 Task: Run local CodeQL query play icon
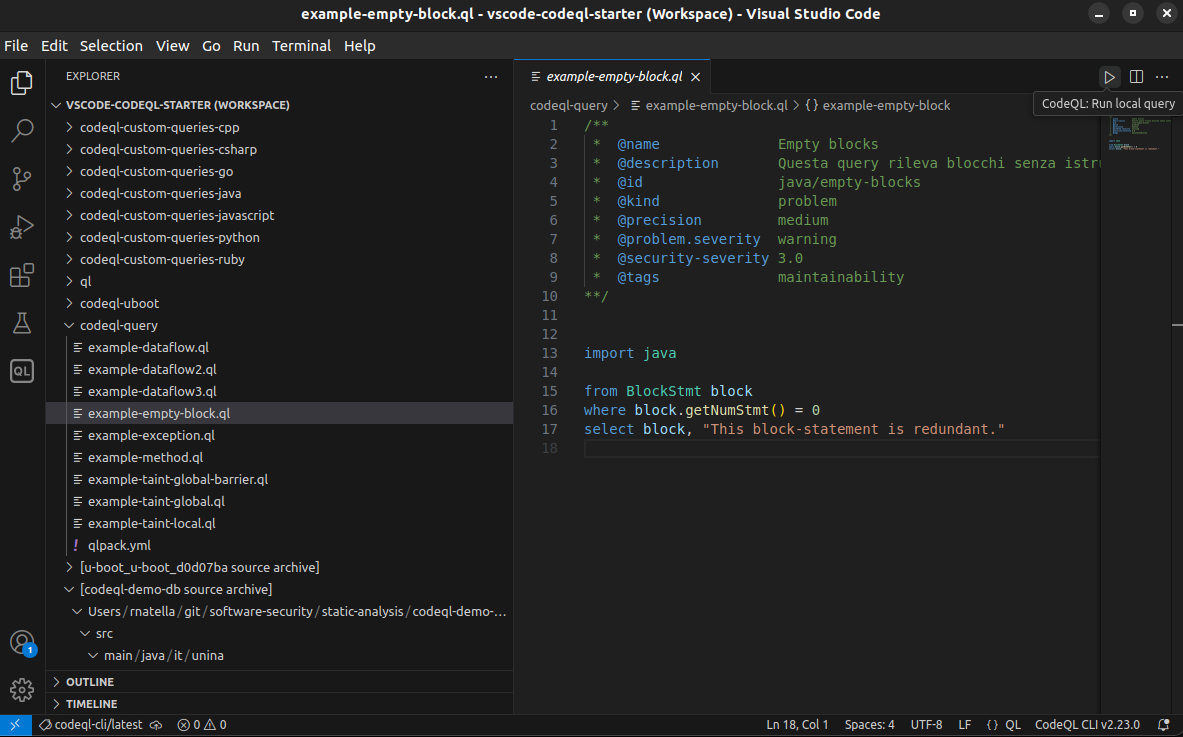(x=1109, y=76)
